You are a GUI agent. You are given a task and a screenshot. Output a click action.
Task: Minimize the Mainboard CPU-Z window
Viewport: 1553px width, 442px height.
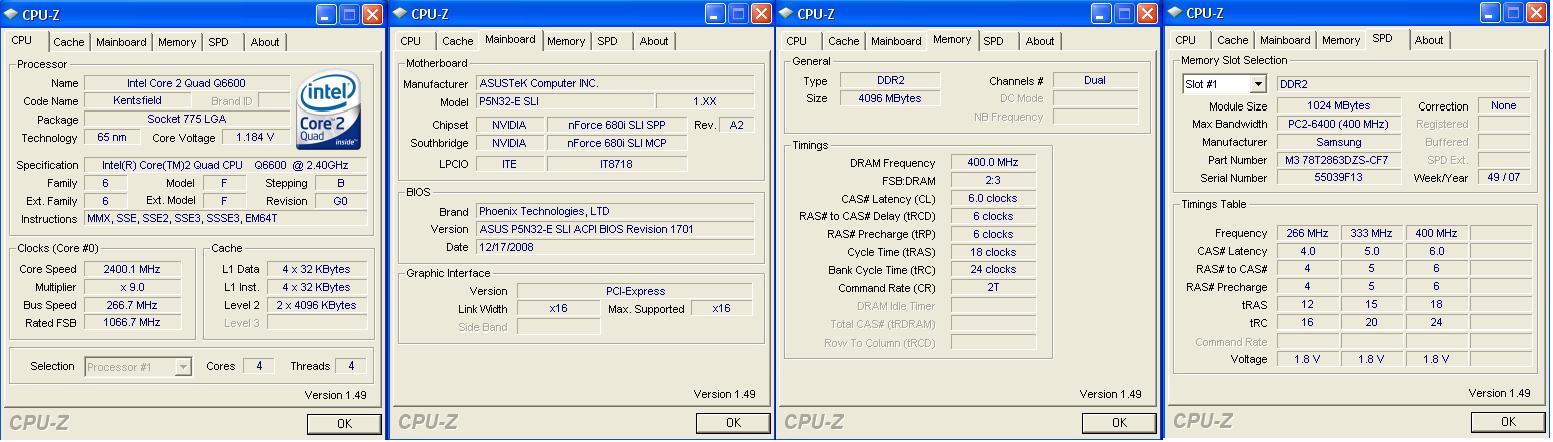pos(715,13)
